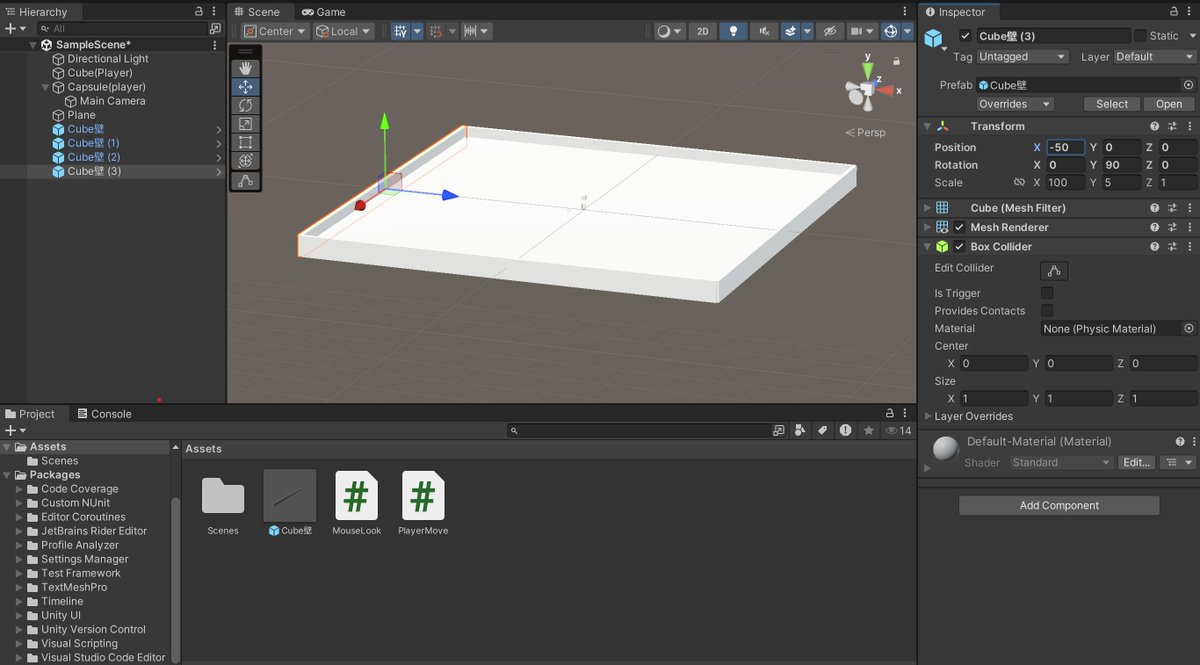
Task: Click the Add Component button
Action: pyautogui.click(x=1059, y=505)
